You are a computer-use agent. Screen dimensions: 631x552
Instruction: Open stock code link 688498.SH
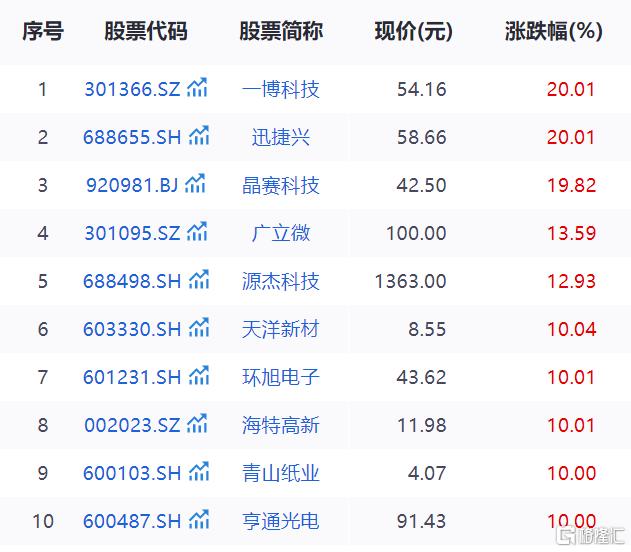point(132,281)
